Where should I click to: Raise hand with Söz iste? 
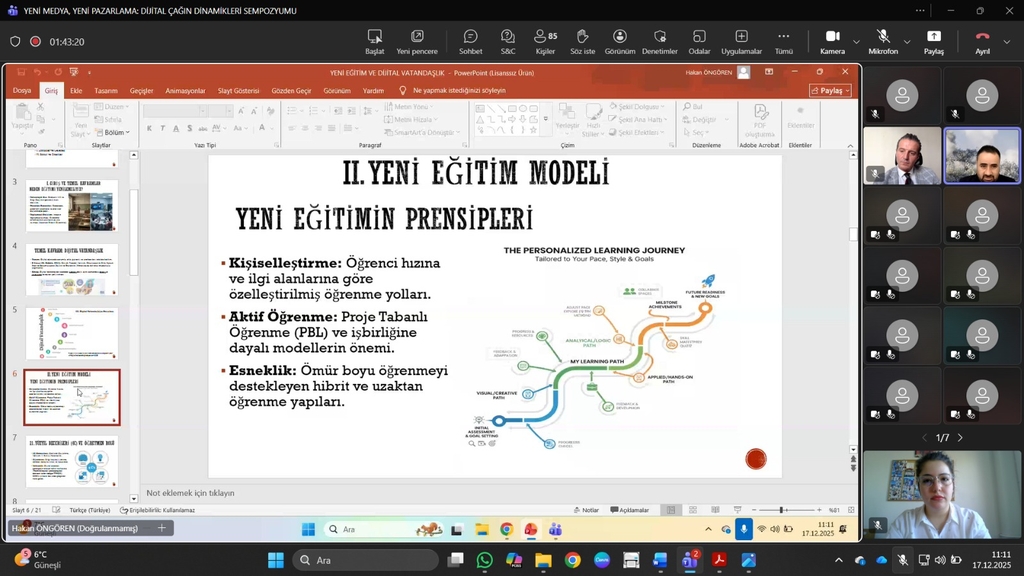(x=582, y=41)
